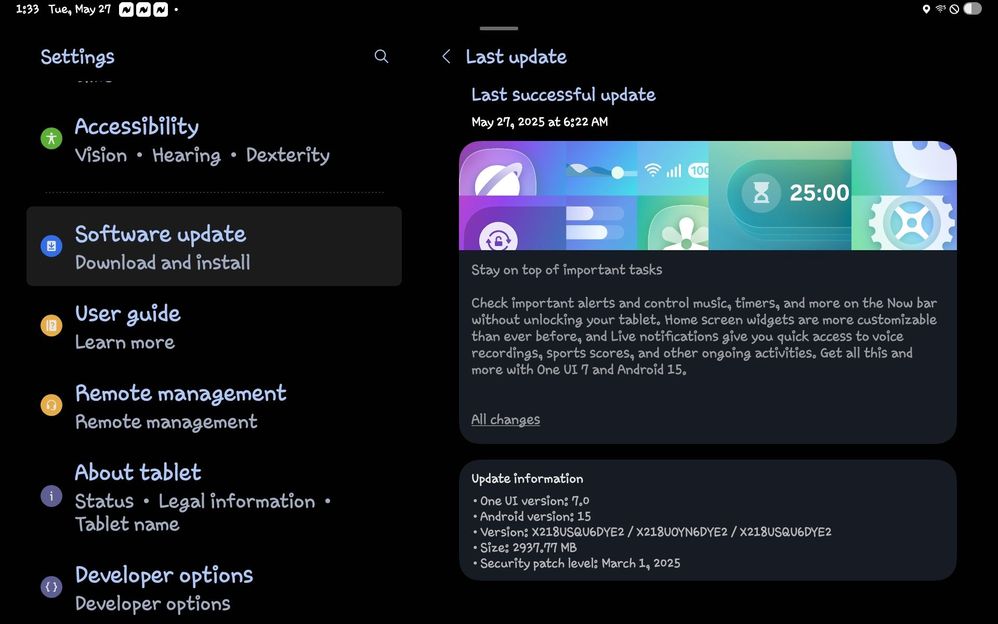Click the Remote management headset icon
The width and height of the screenshot is (998, 624).
(x=51, y=405)
